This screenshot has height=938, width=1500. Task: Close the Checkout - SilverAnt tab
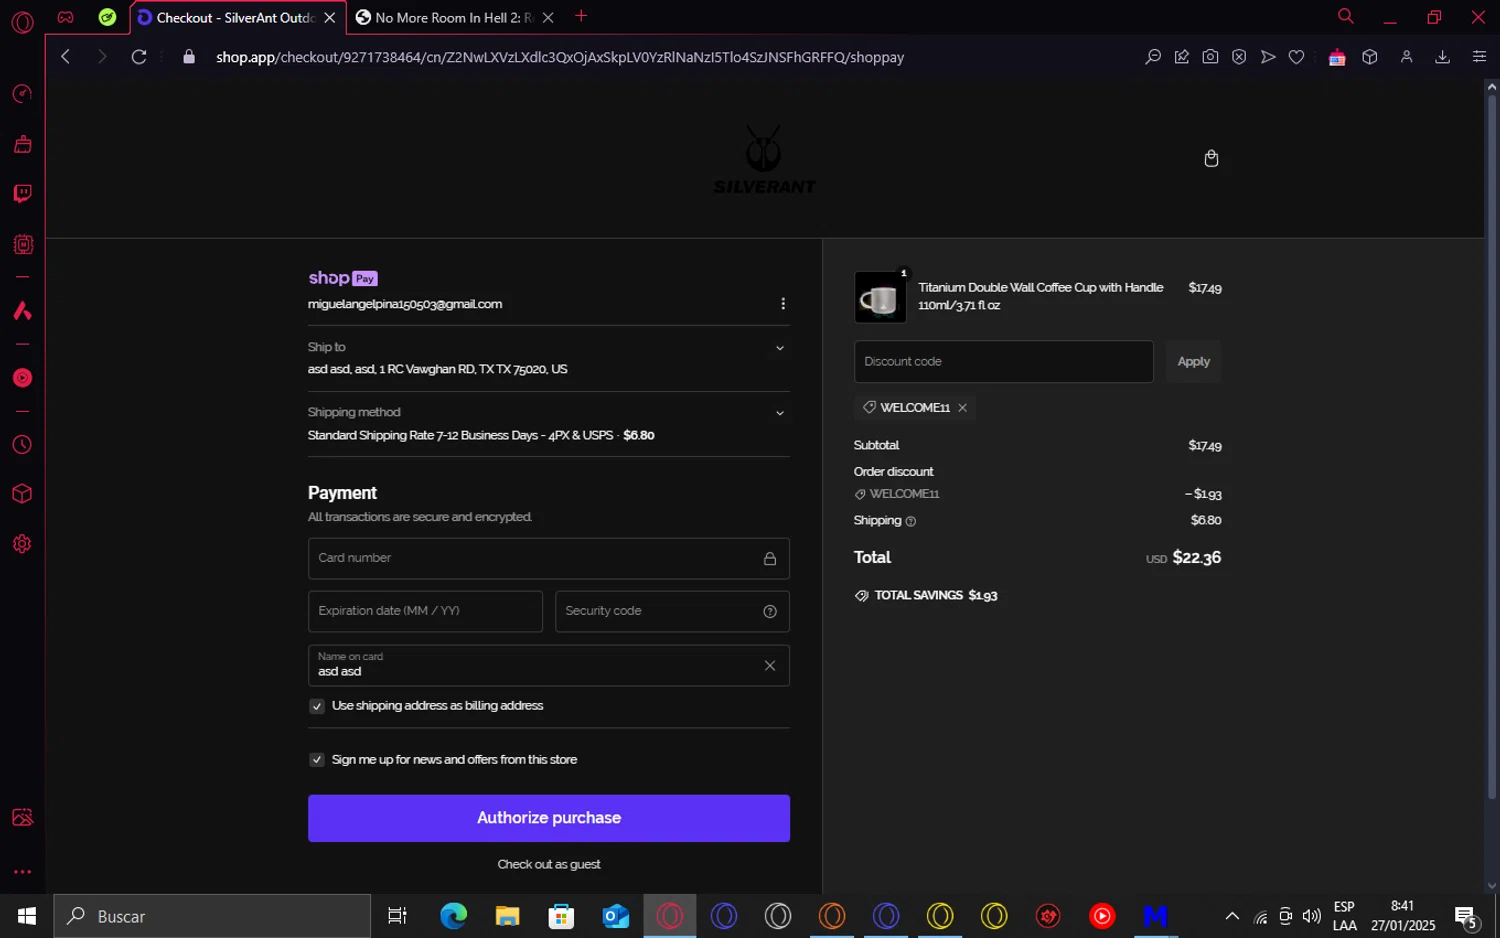click(330, 18)
